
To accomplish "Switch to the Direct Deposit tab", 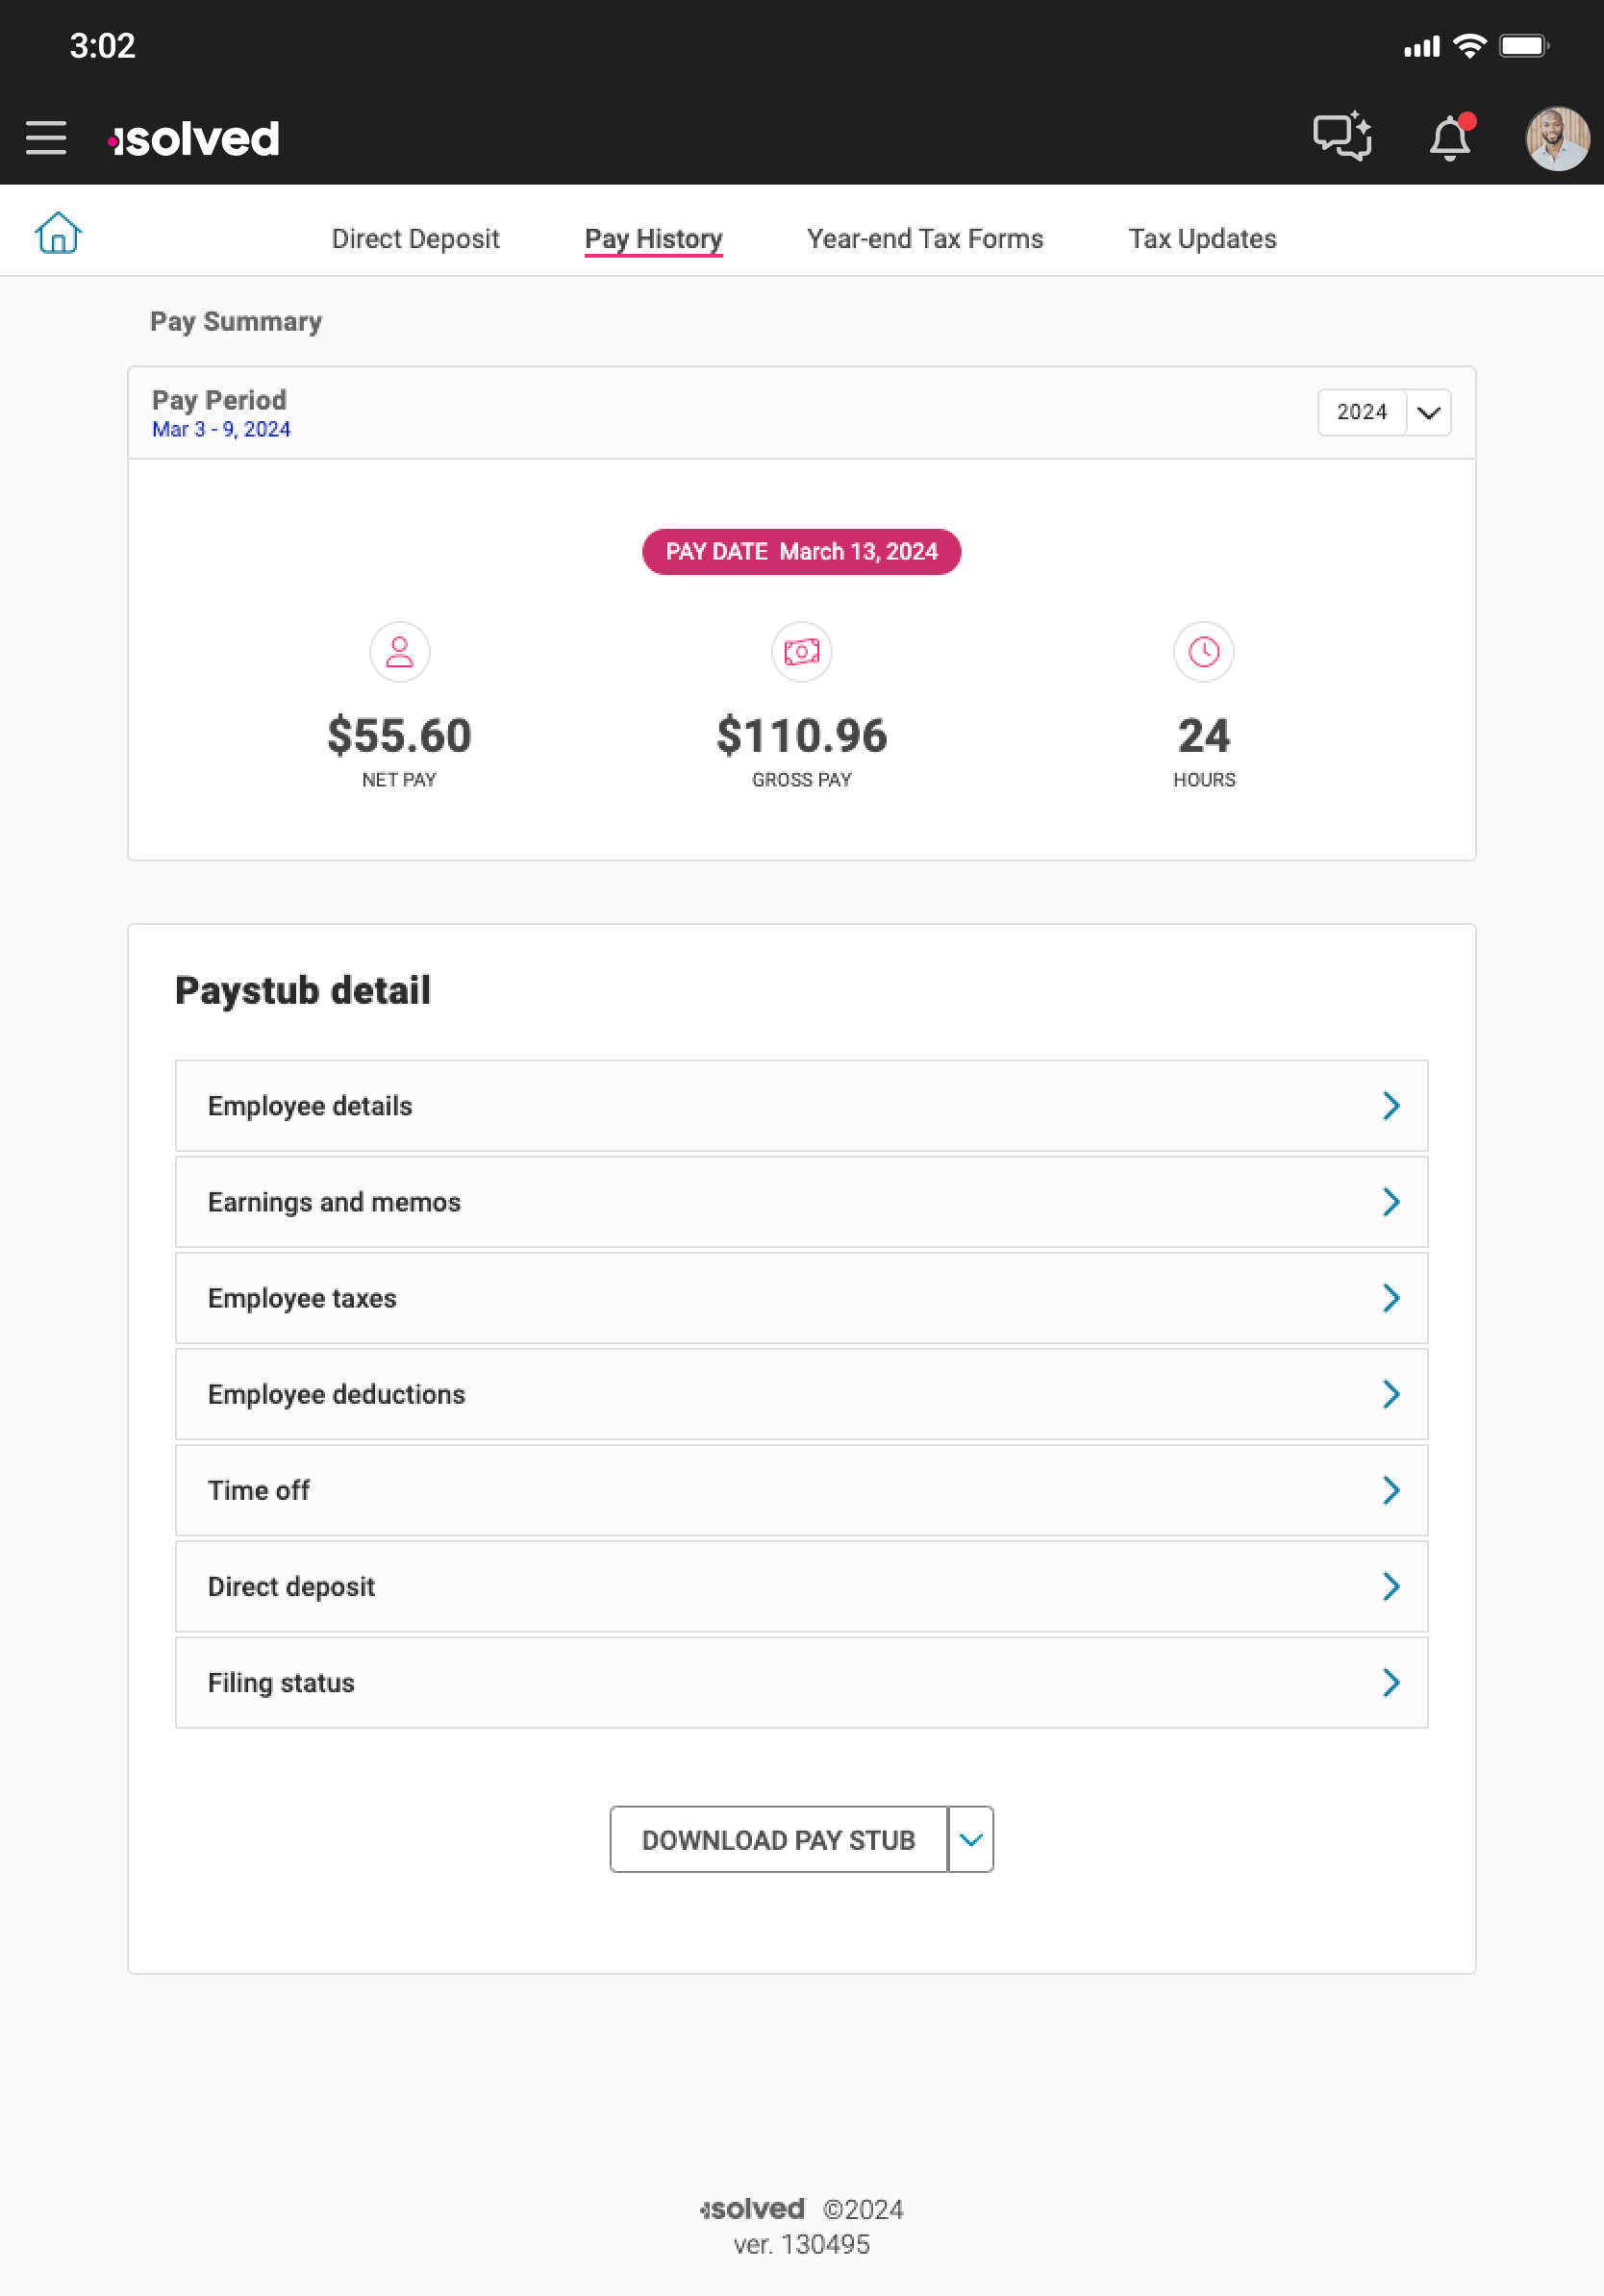I will pyautogui.click(x=415, y=239).
